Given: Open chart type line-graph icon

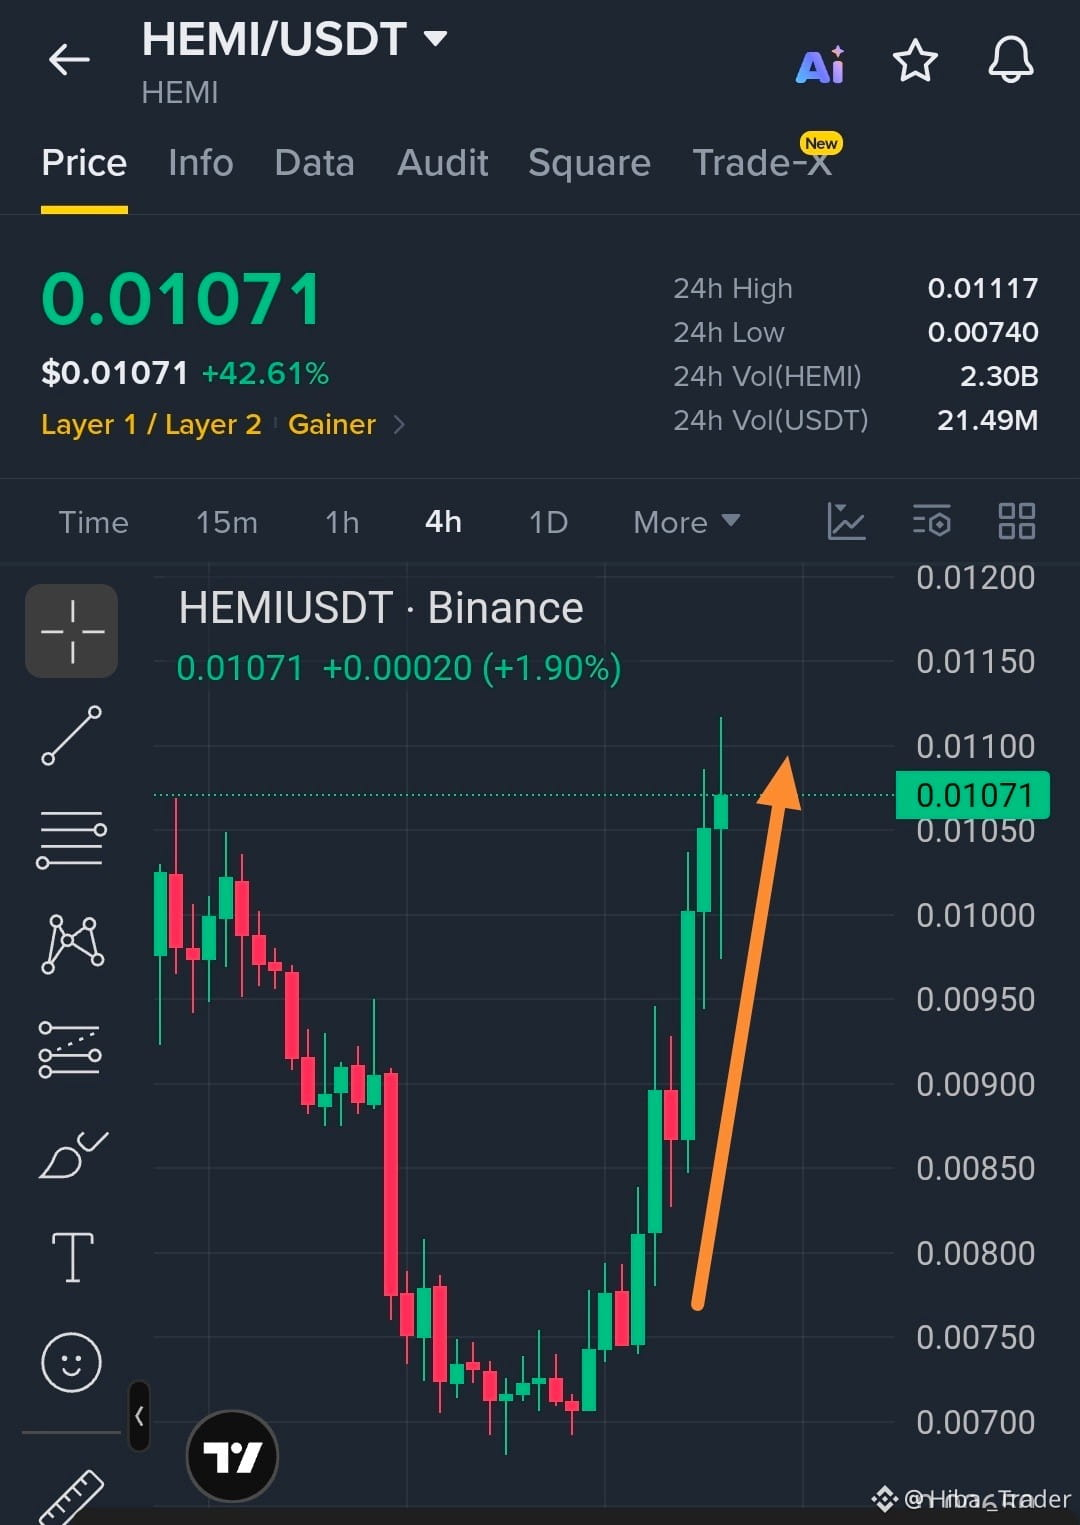Looking at the screenshot, I should coord(846,521).
